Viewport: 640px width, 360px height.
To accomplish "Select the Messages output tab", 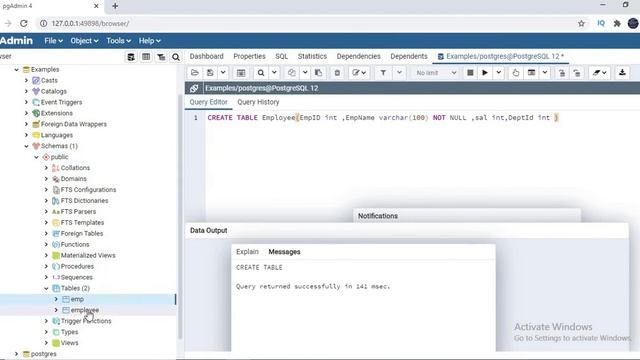I will (284, 252).
